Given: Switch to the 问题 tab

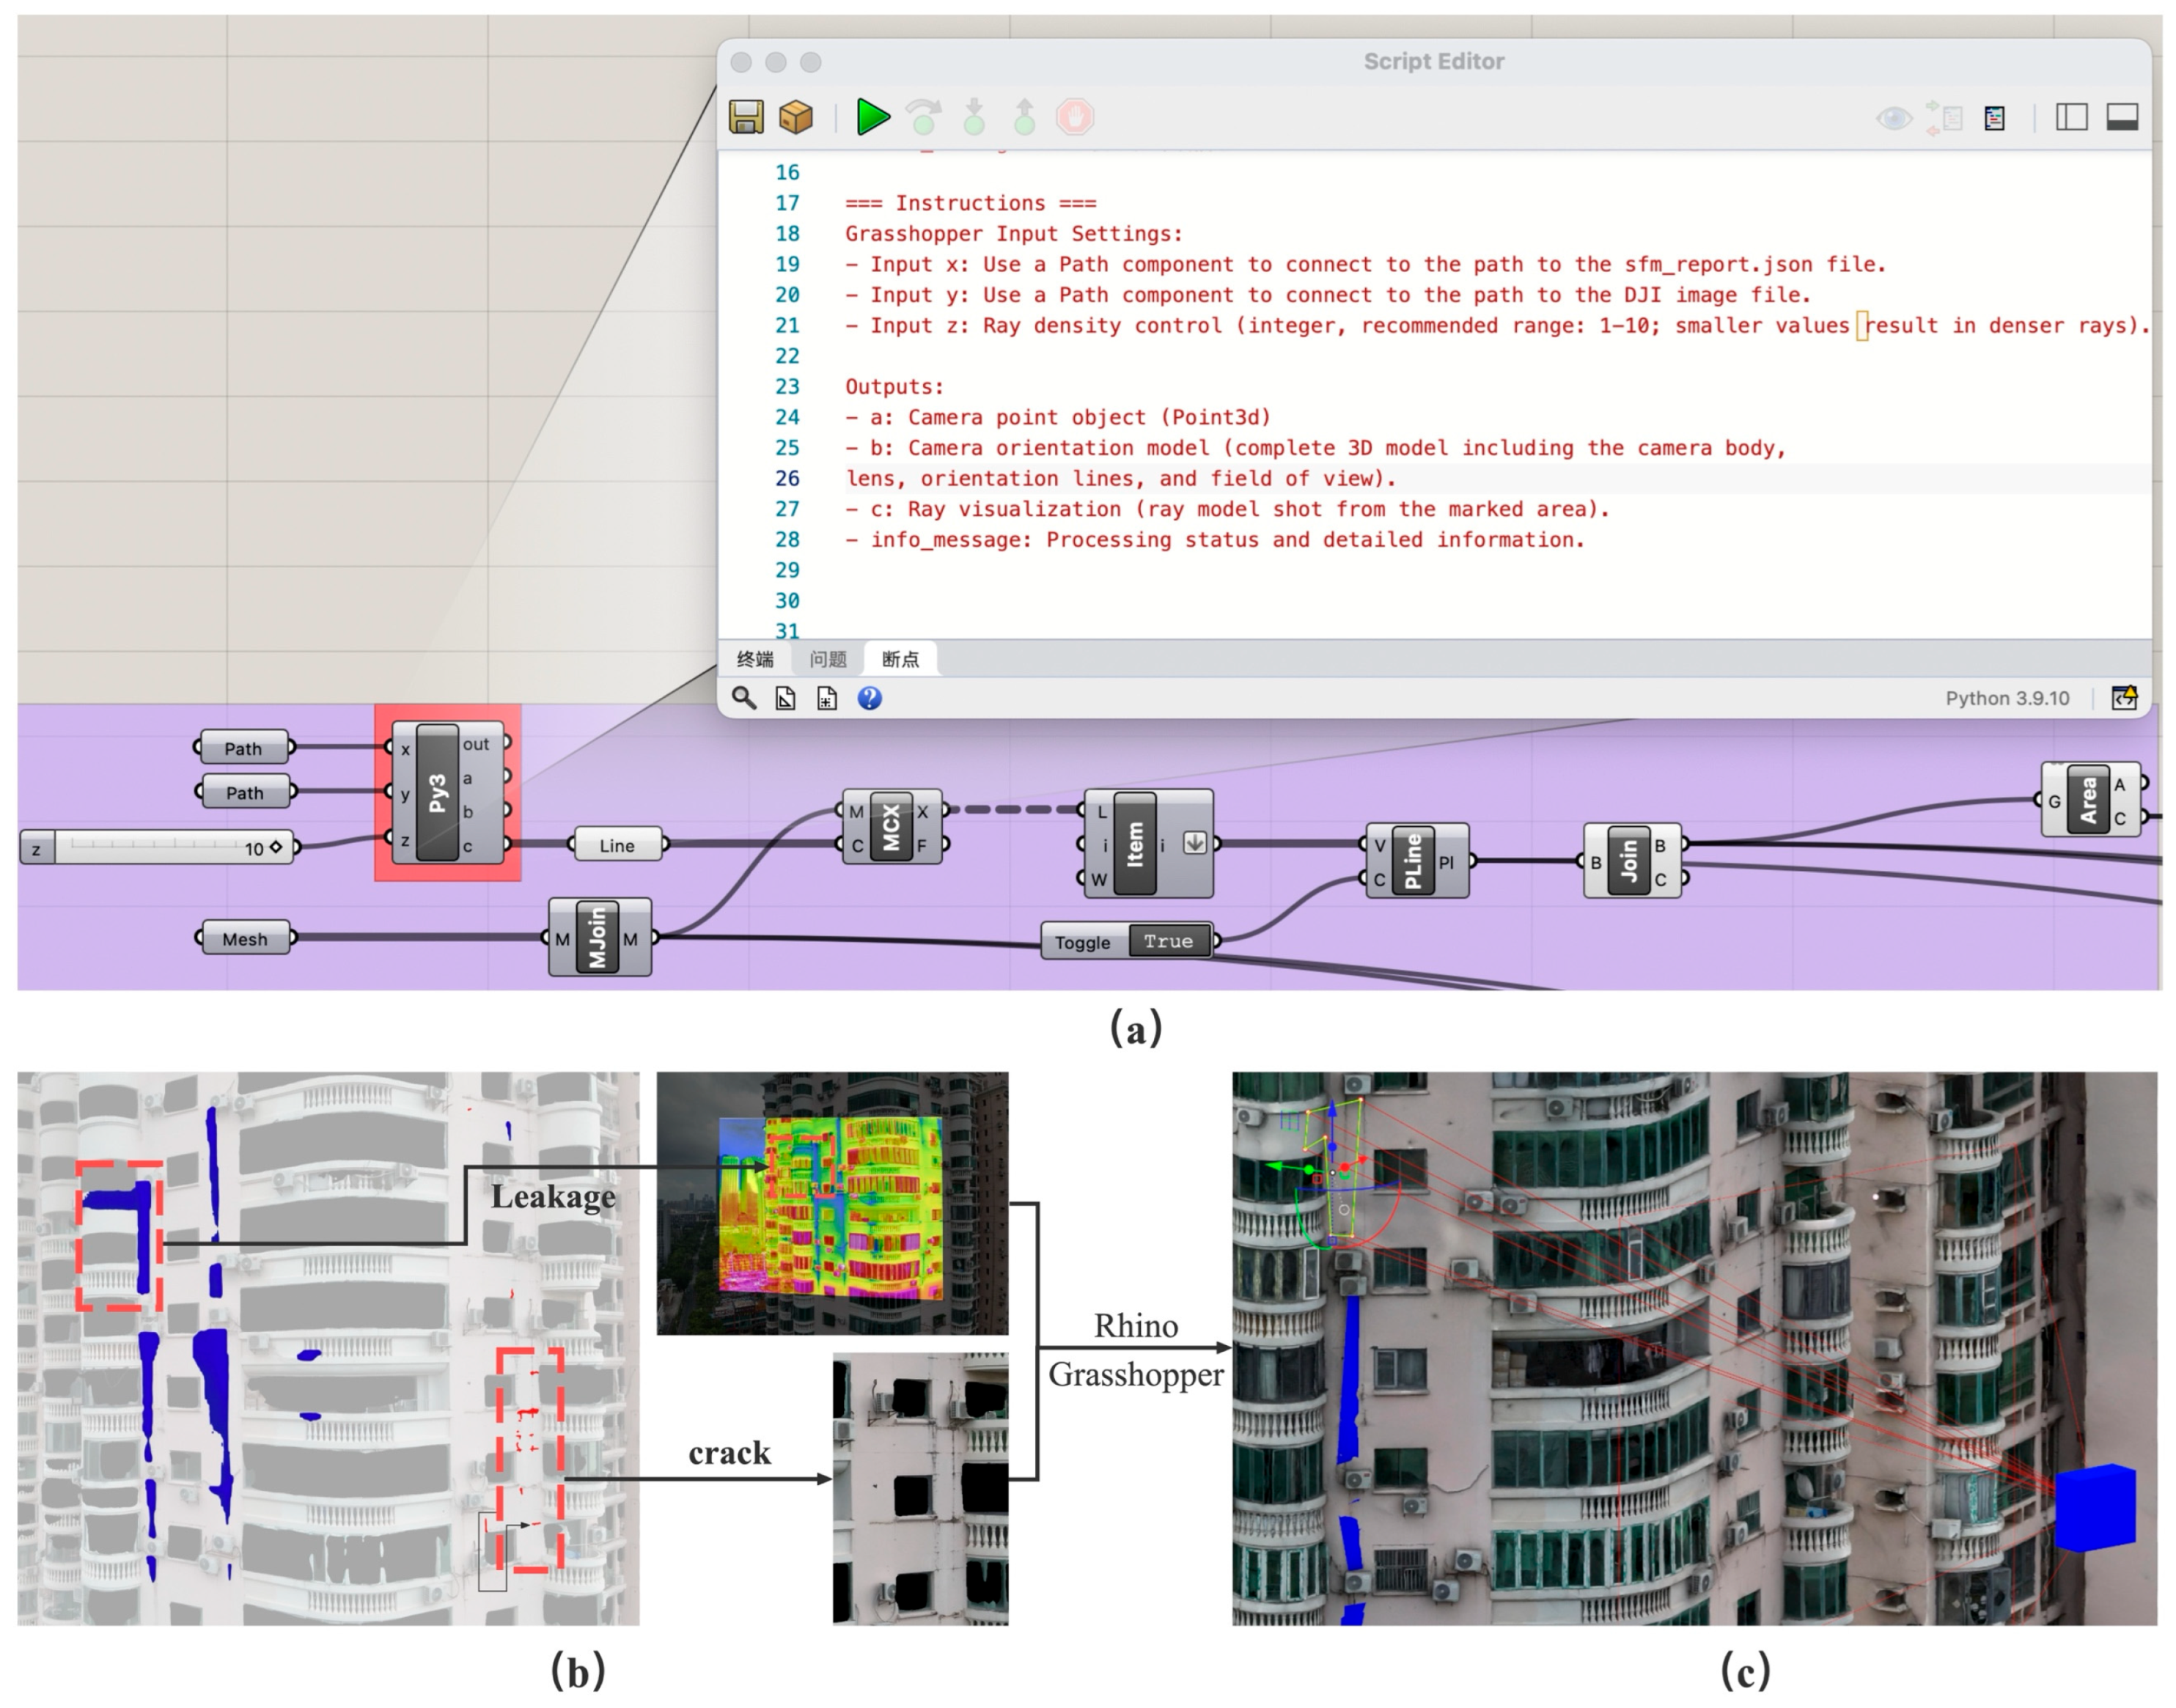Looking at the screenshot, I should point(828,659).
